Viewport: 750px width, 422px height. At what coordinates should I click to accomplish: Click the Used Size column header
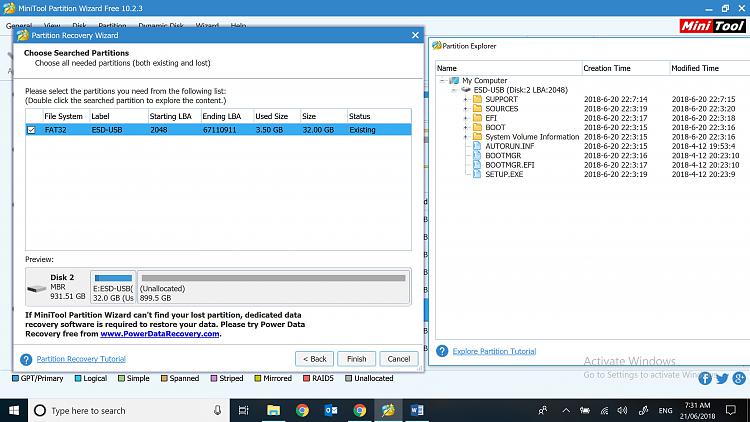pyautogui.click(x=276, y=116)
